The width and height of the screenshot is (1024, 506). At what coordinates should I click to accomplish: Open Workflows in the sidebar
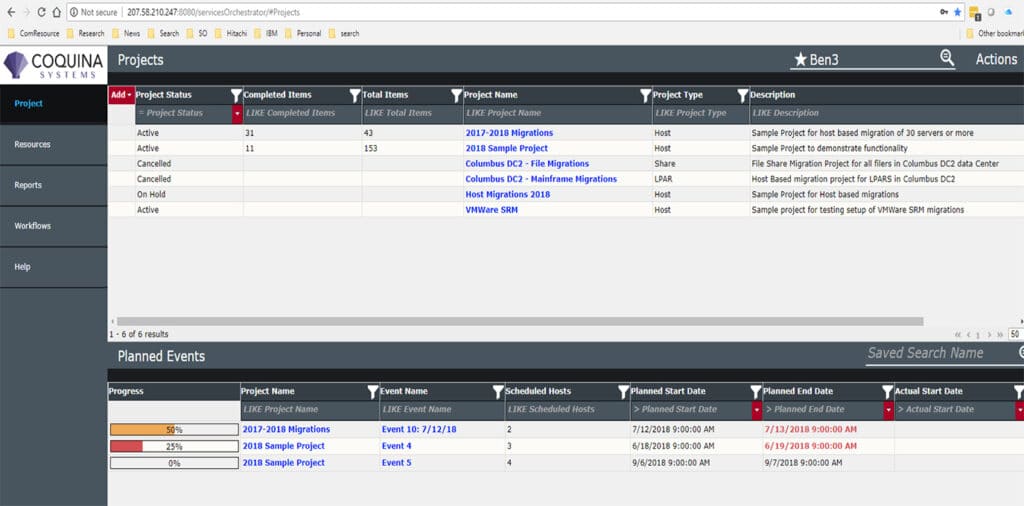pyautogui.click(x=54, y=227)
